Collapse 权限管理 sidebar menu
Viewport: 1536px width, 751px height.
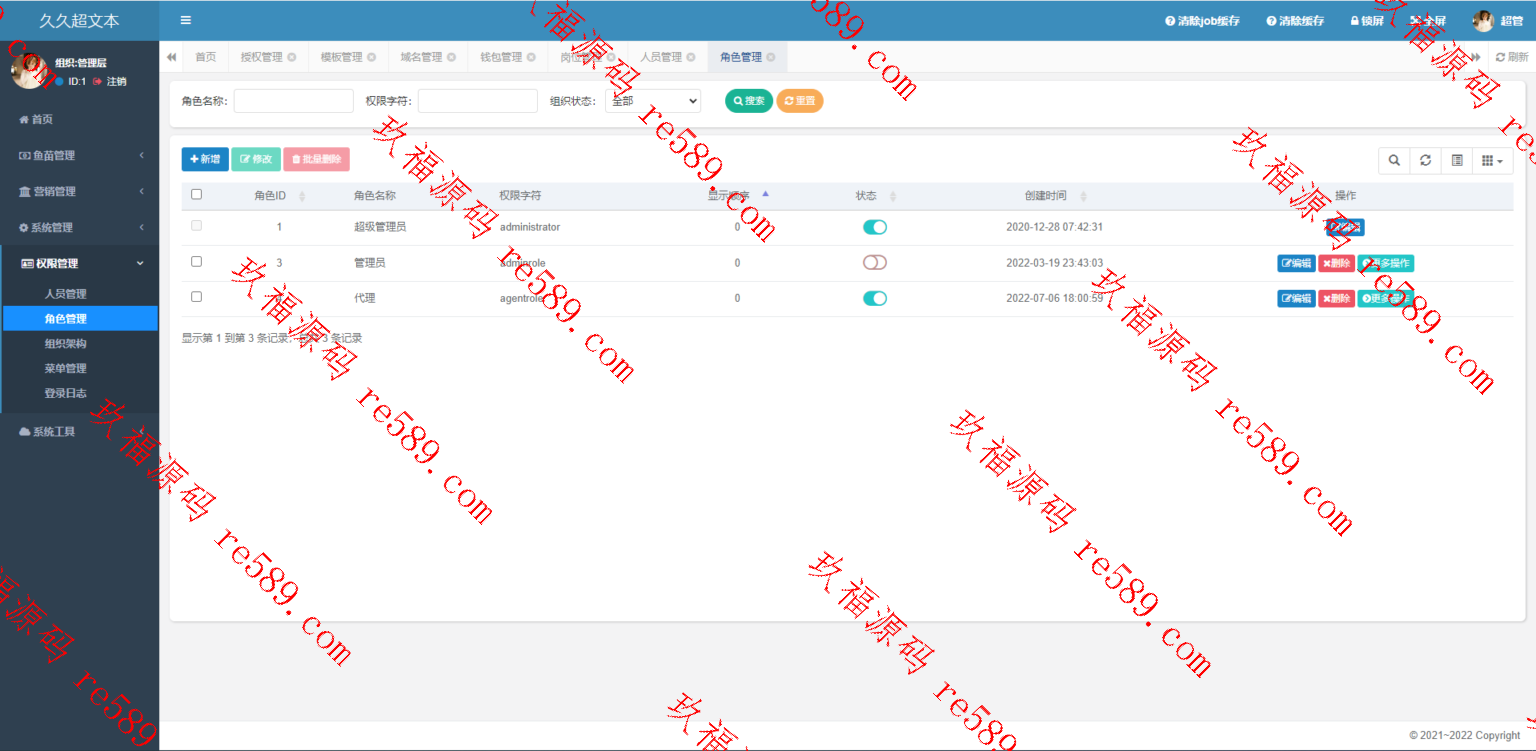click(x=79, y=263)
